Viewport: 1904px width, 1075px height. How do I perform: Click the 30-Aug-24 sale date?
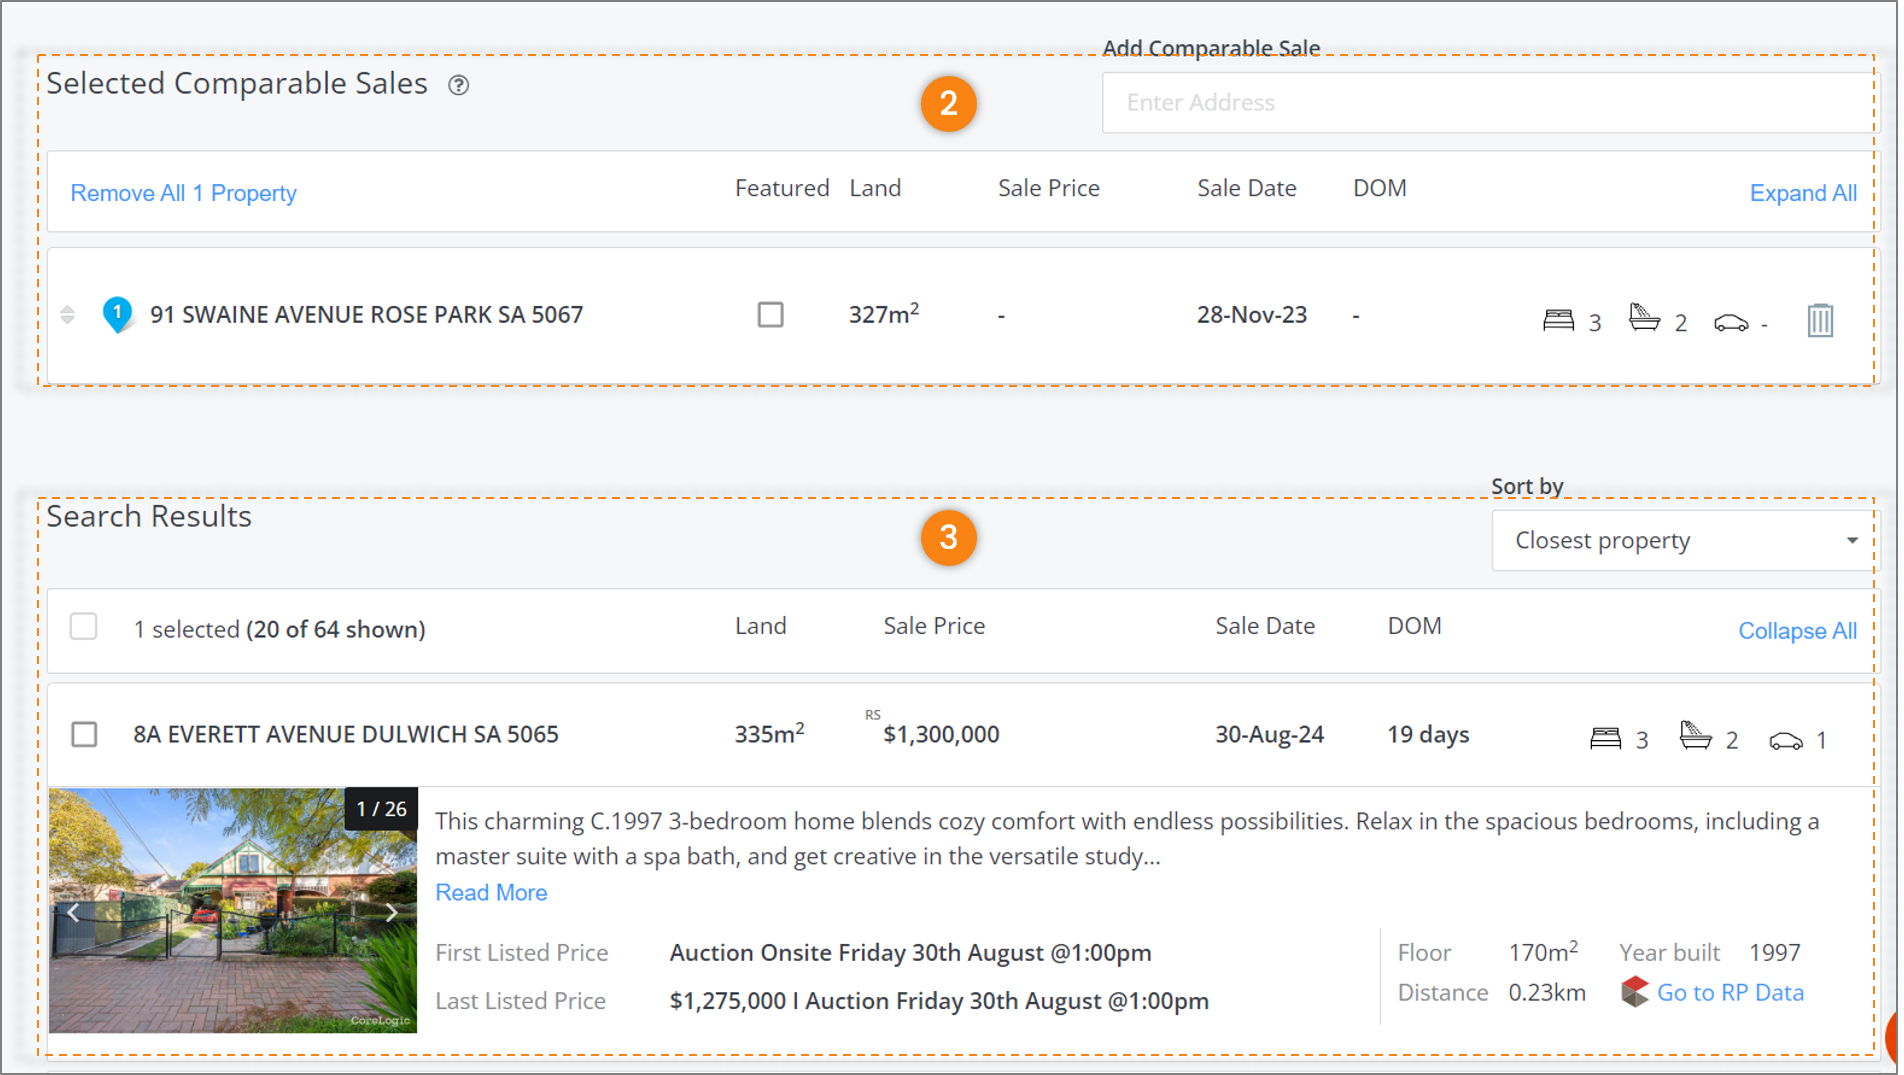point(1269,735)
